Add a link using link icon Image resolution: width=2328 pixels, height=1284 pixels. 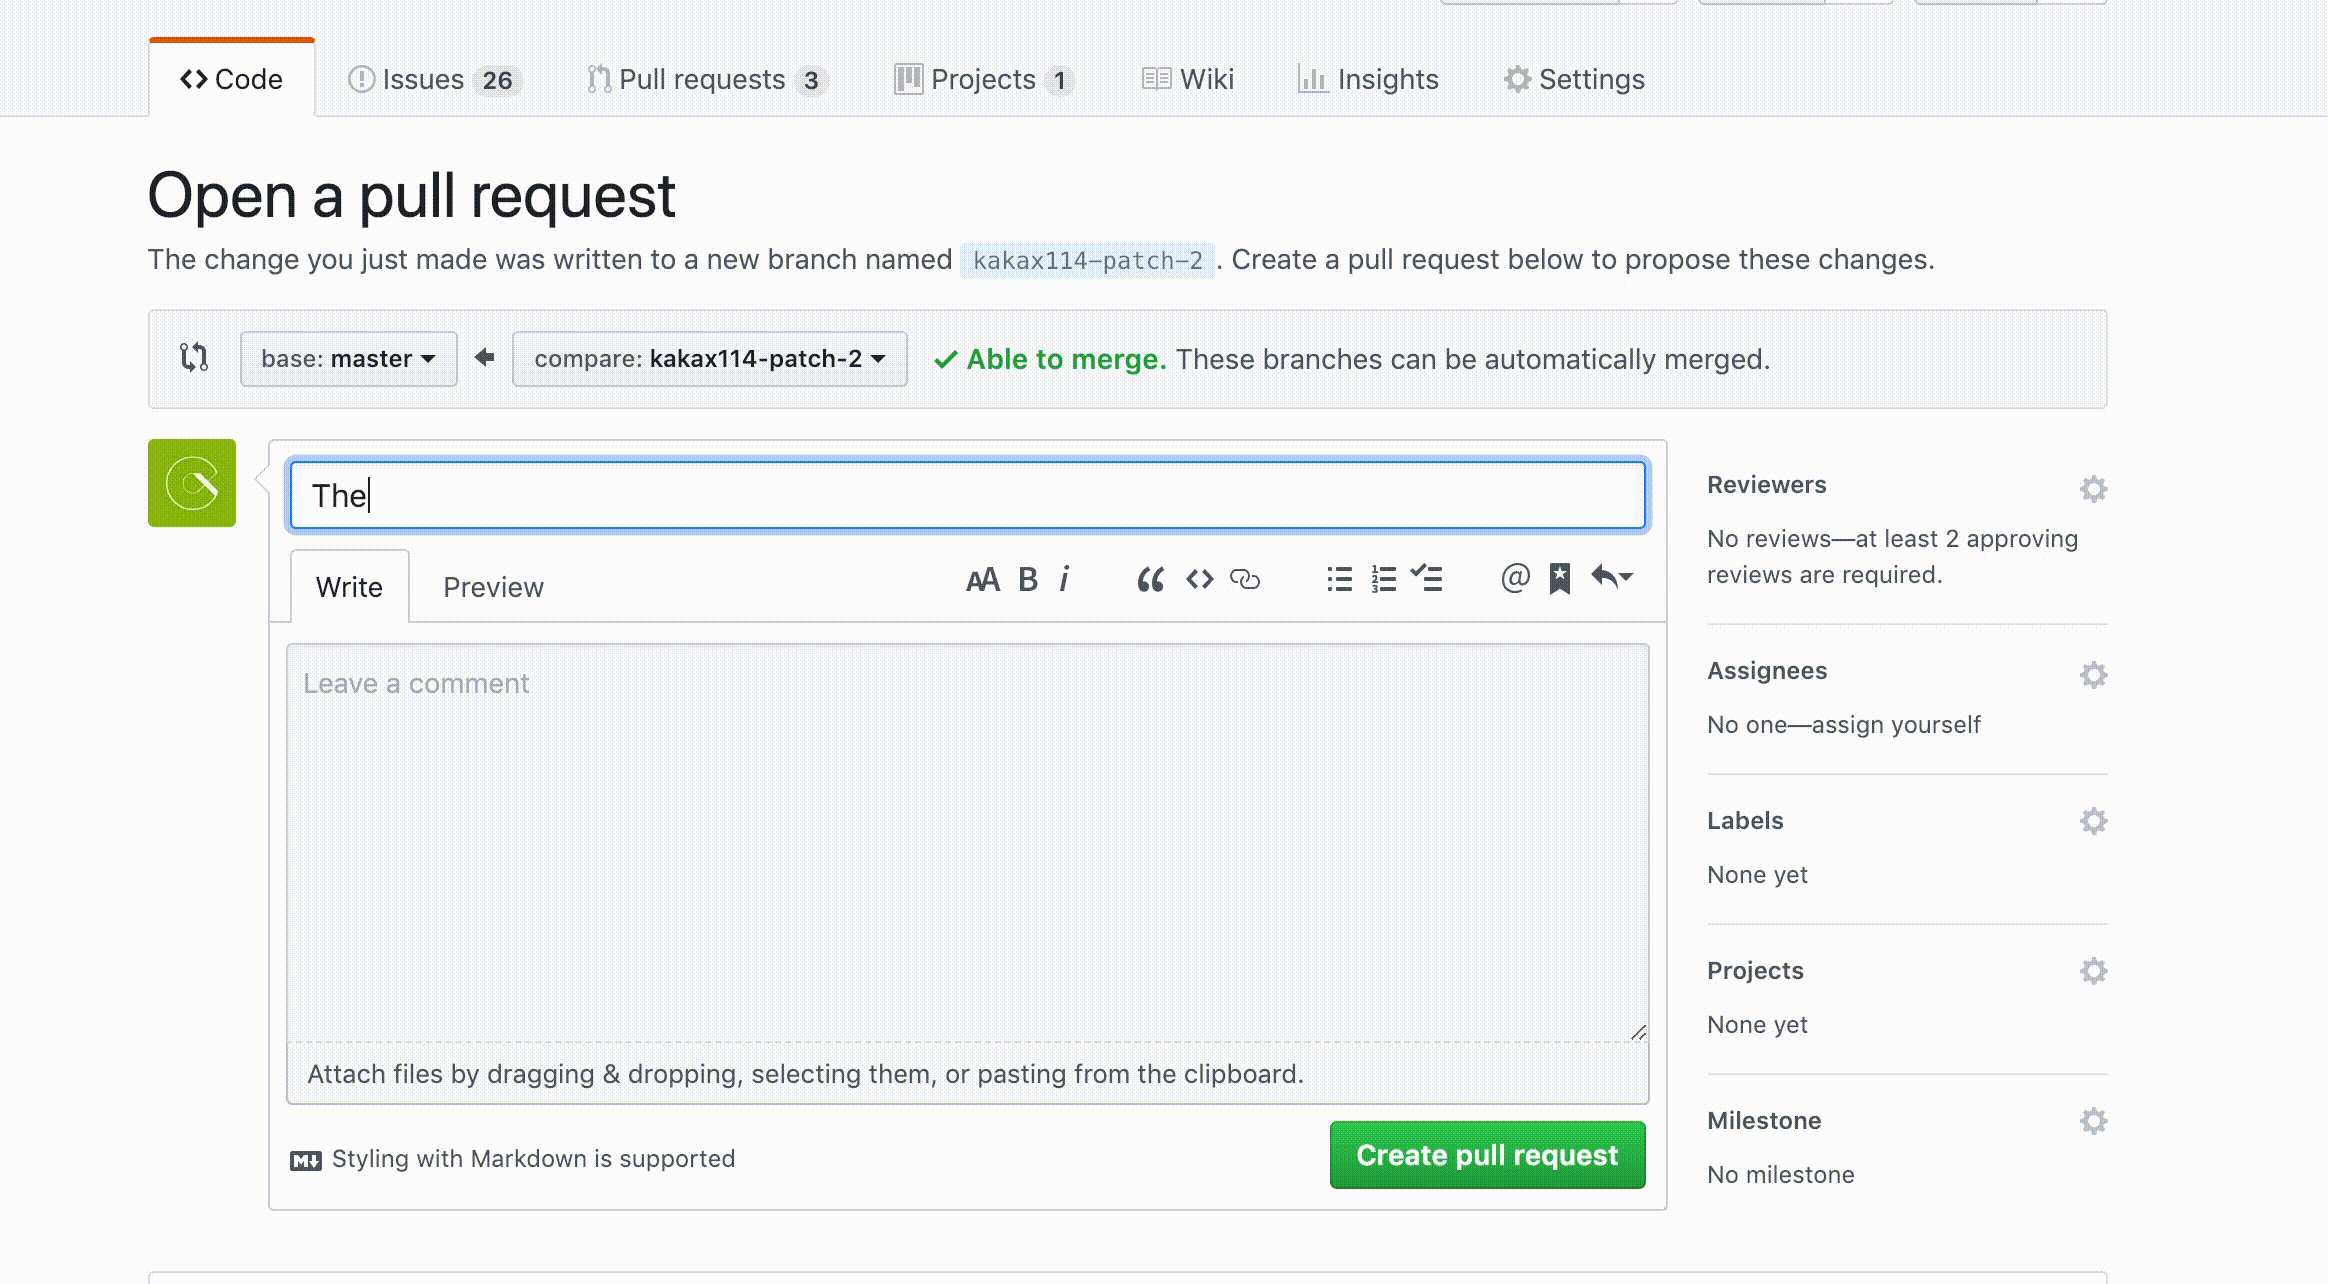click(1245, 580)
